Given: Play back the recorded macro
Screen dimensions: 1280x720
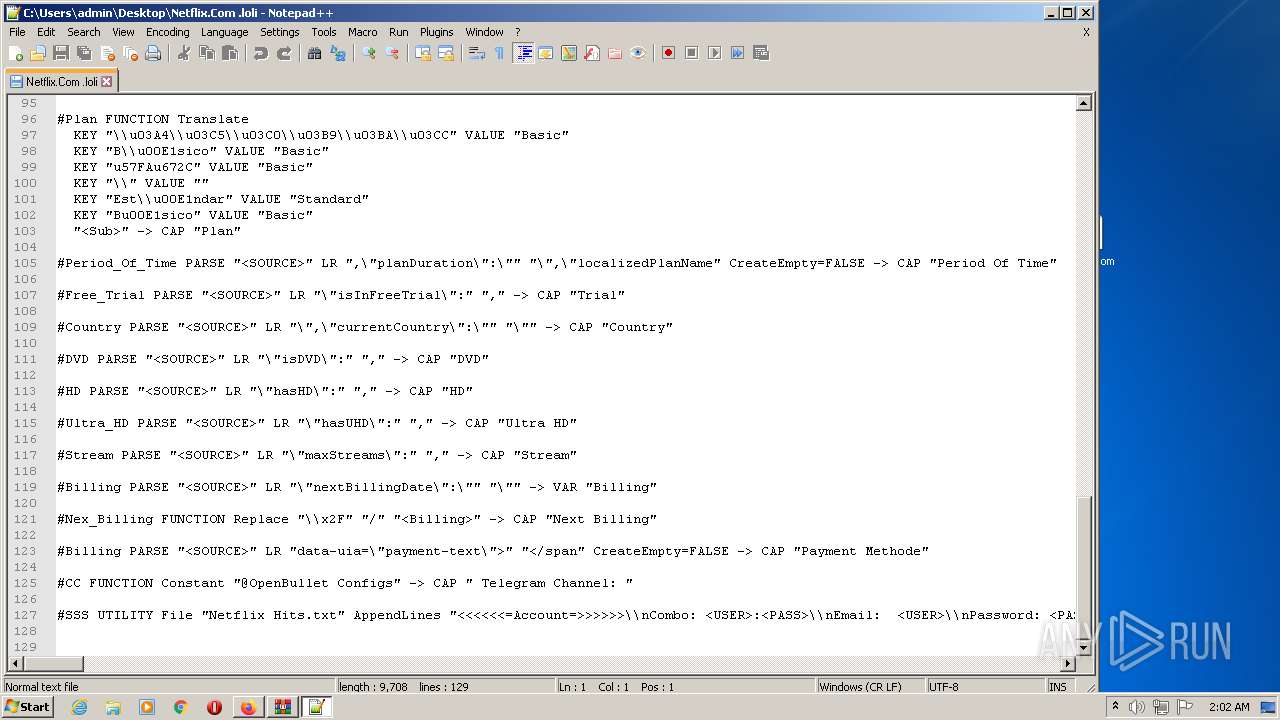Looking at the screenshot, I should 714,53.
